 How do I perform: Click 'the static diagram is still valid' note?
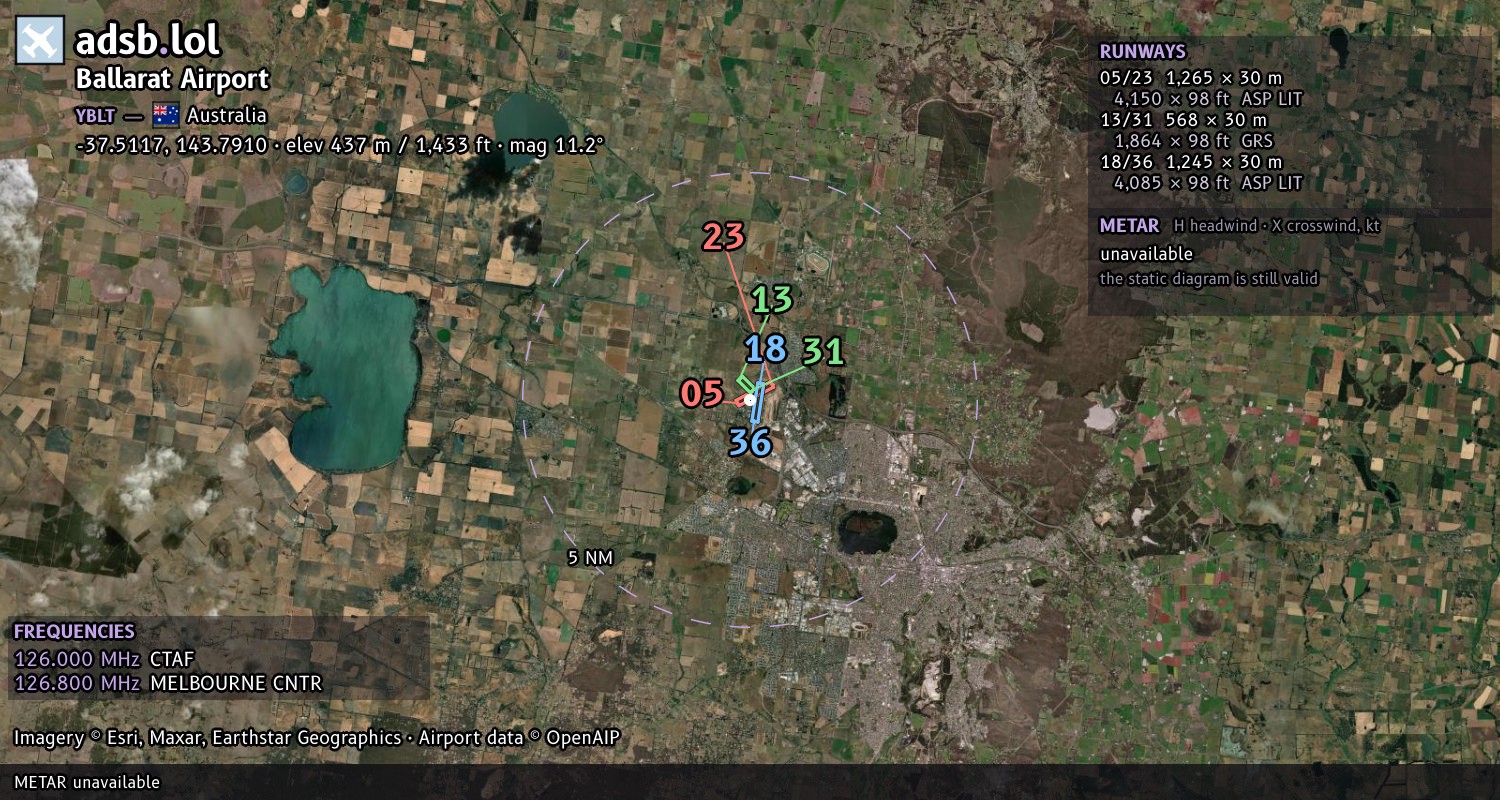(x=1209, y=279)
